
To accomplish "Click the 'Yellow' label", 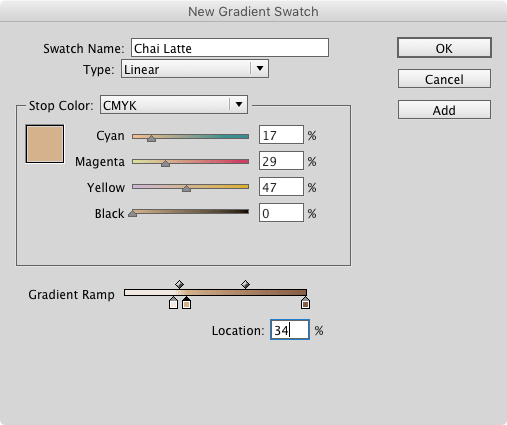I will point(106,188).
